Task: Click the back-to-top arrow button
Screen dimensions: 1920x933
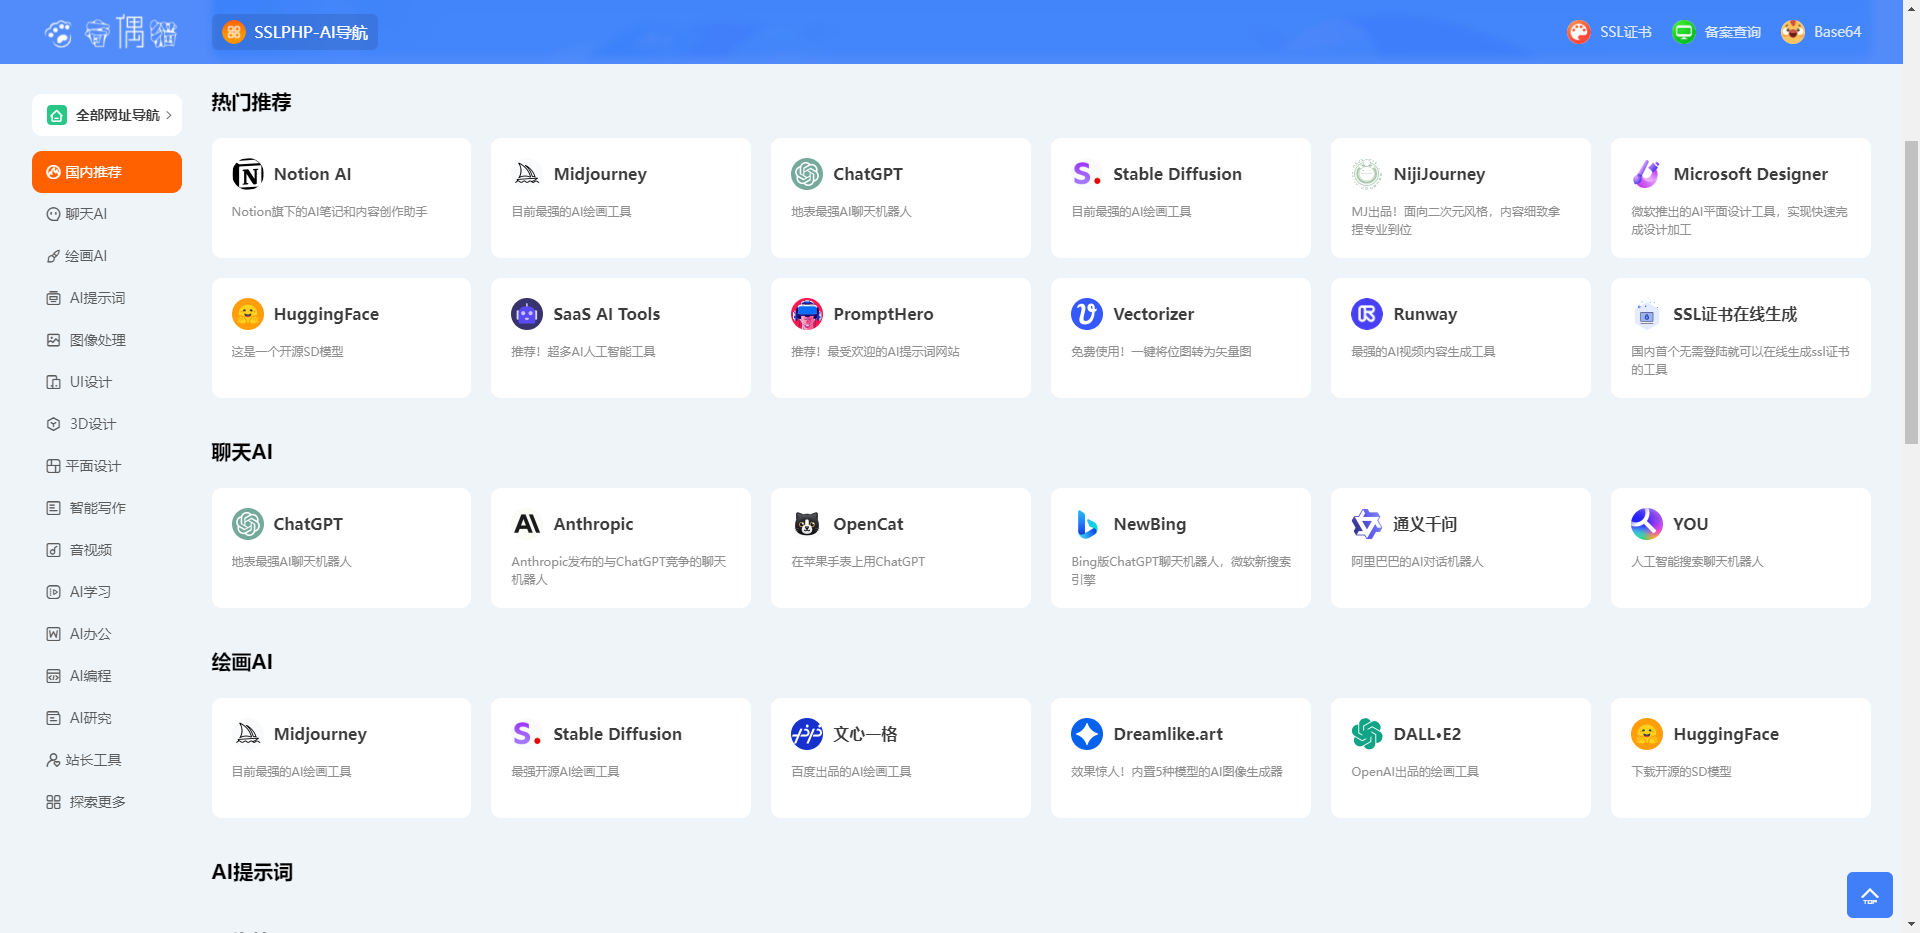Action: 1870,895
